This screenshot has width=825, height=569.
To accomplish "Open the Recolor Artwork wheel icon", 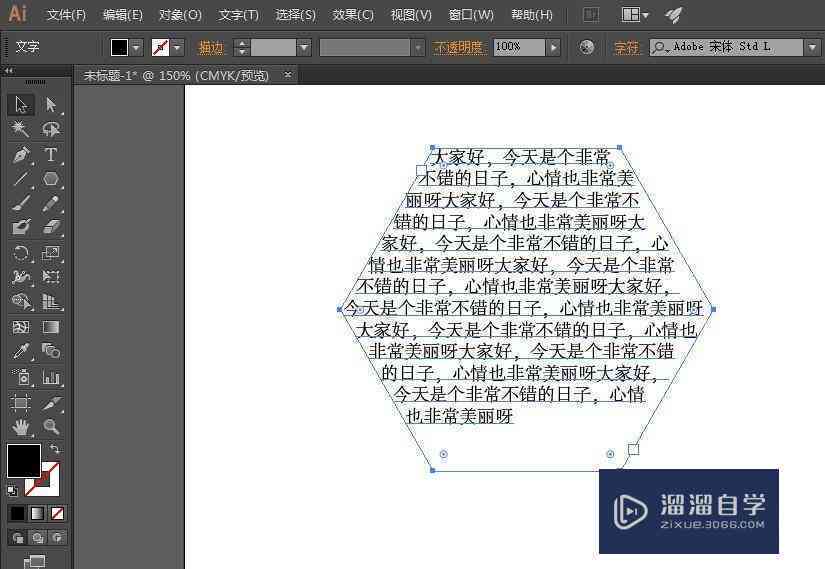I will pos(586,47).
